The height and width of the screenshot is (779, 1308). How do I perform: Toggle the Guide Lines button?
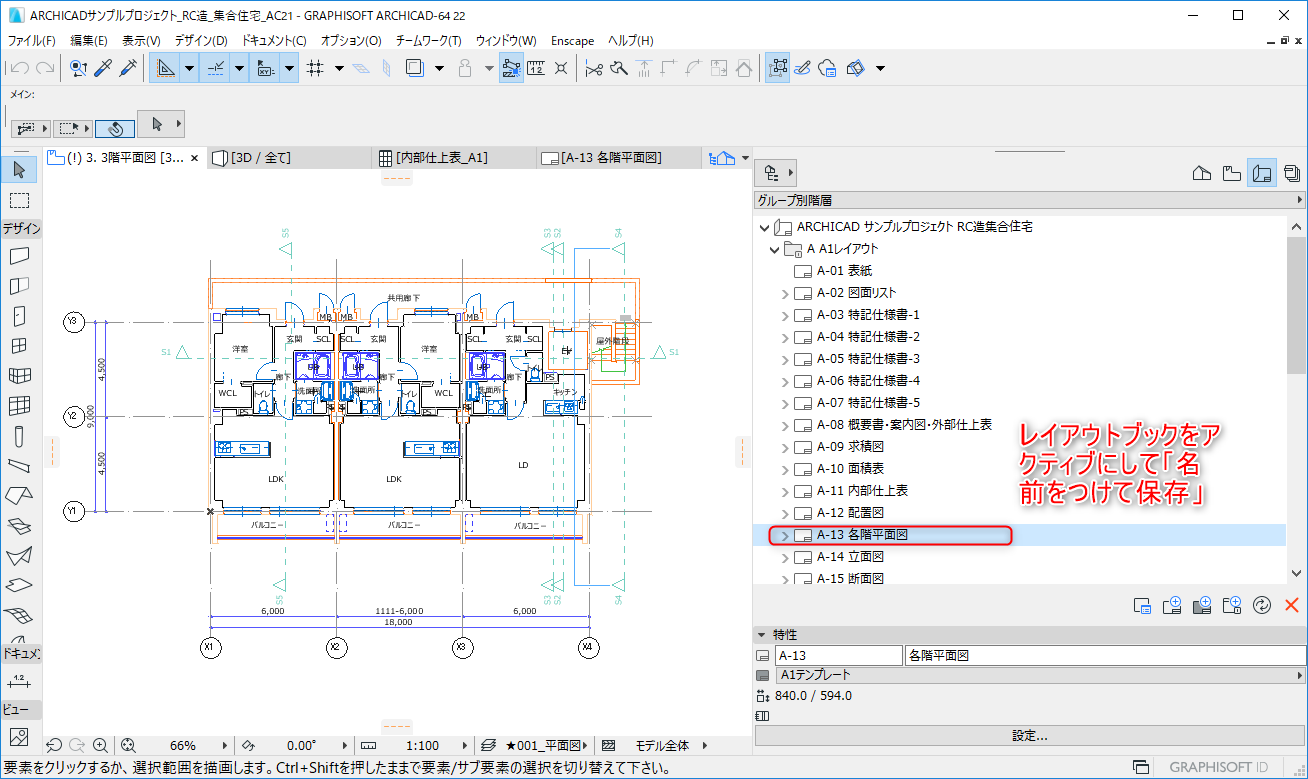click(x=166, y=68)
